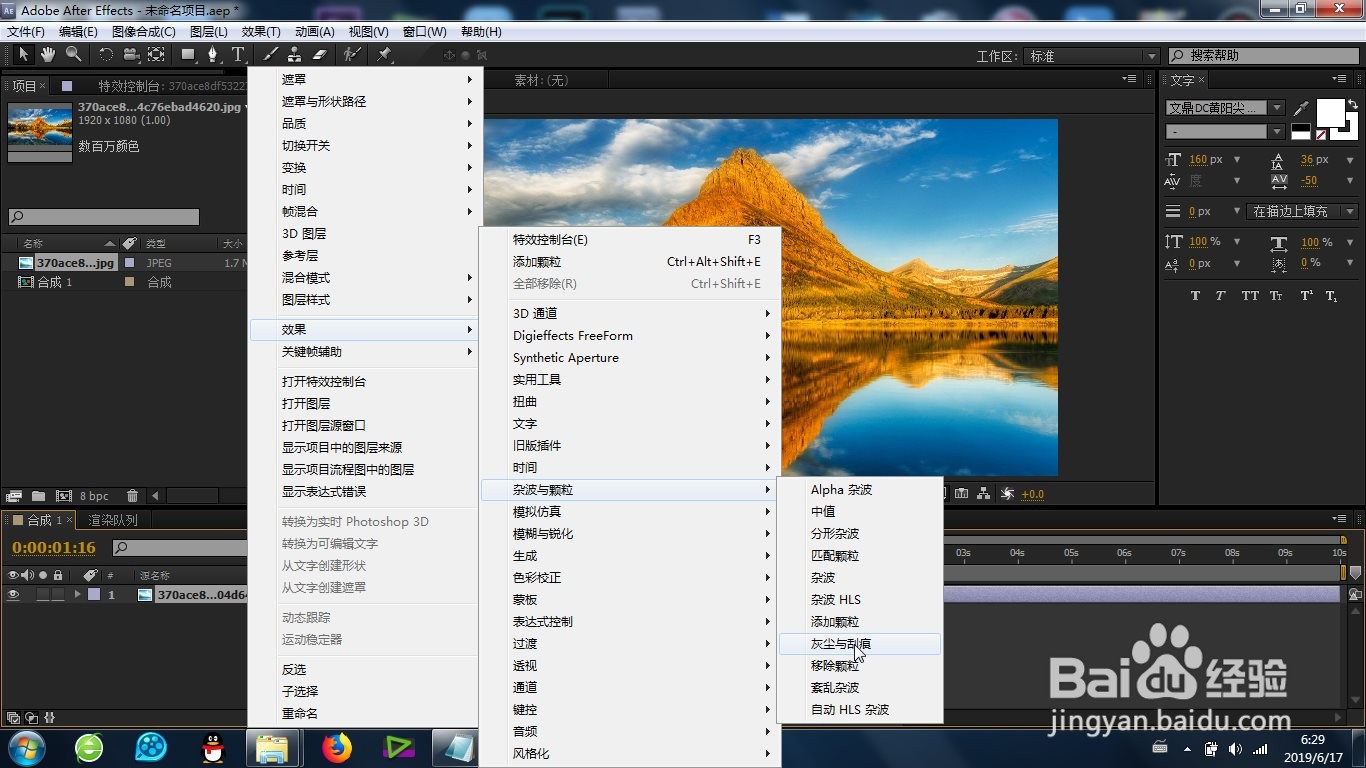Select the Pen tool

pos(213,54)
